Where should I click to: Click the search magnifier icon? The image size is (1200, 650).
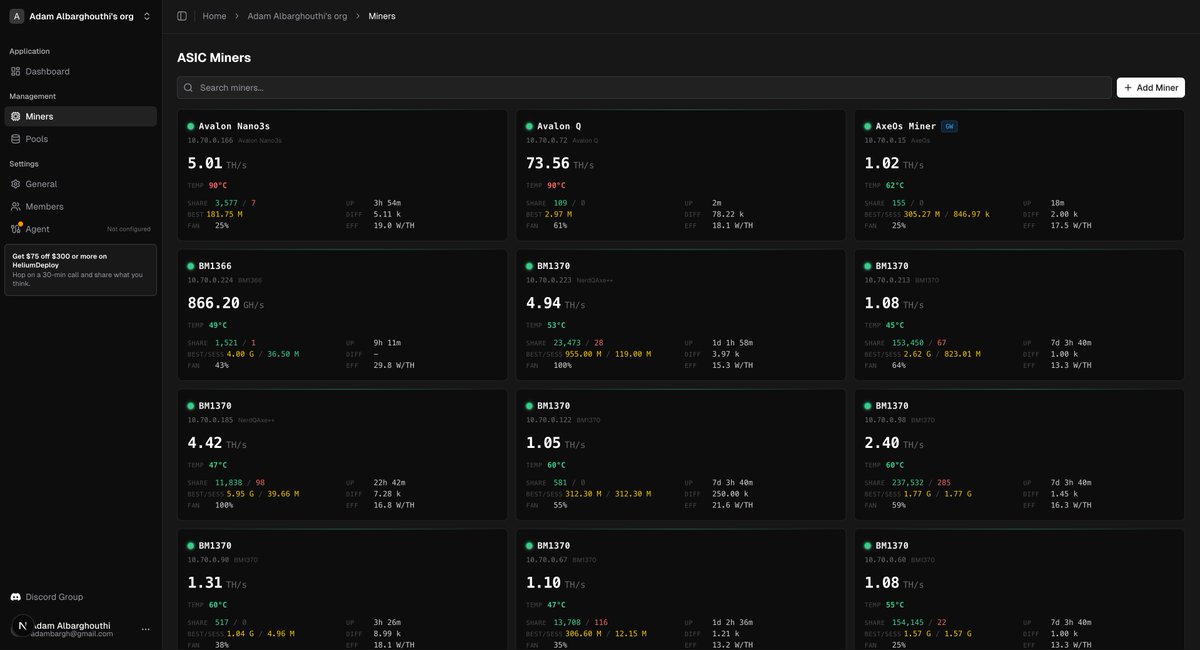click(x=188, y=88)
